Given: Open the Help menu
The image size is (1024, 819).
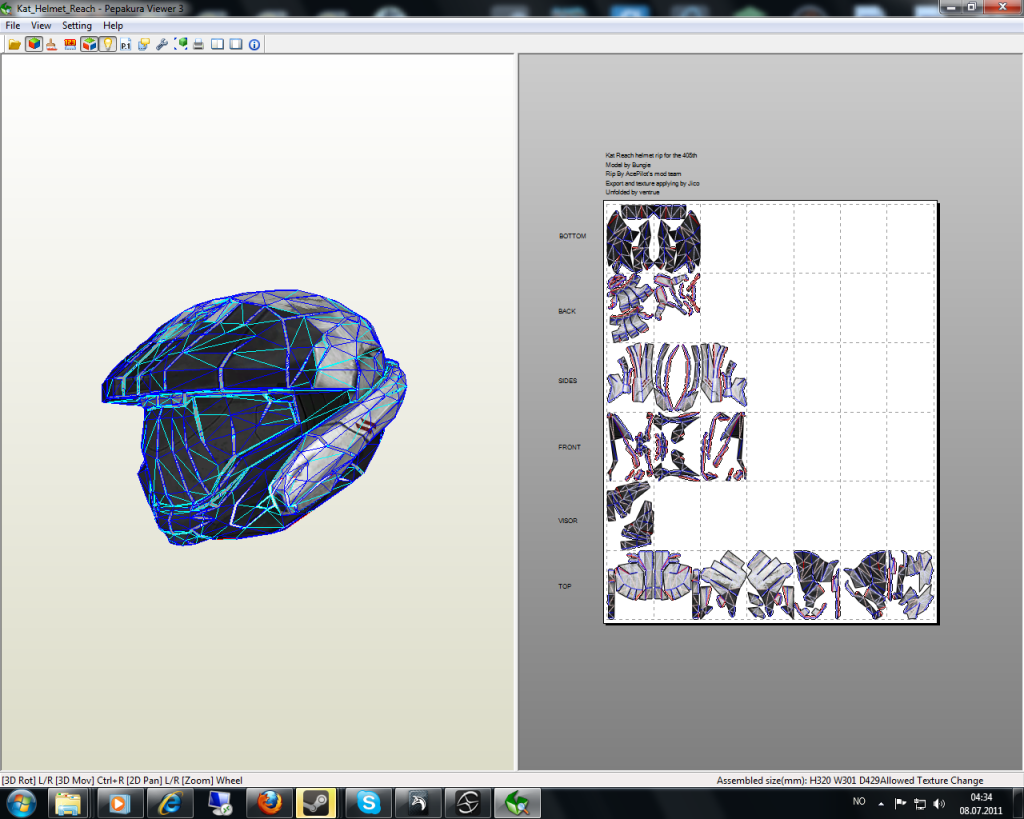Looking at the screenshot, I should click(113, 25).
